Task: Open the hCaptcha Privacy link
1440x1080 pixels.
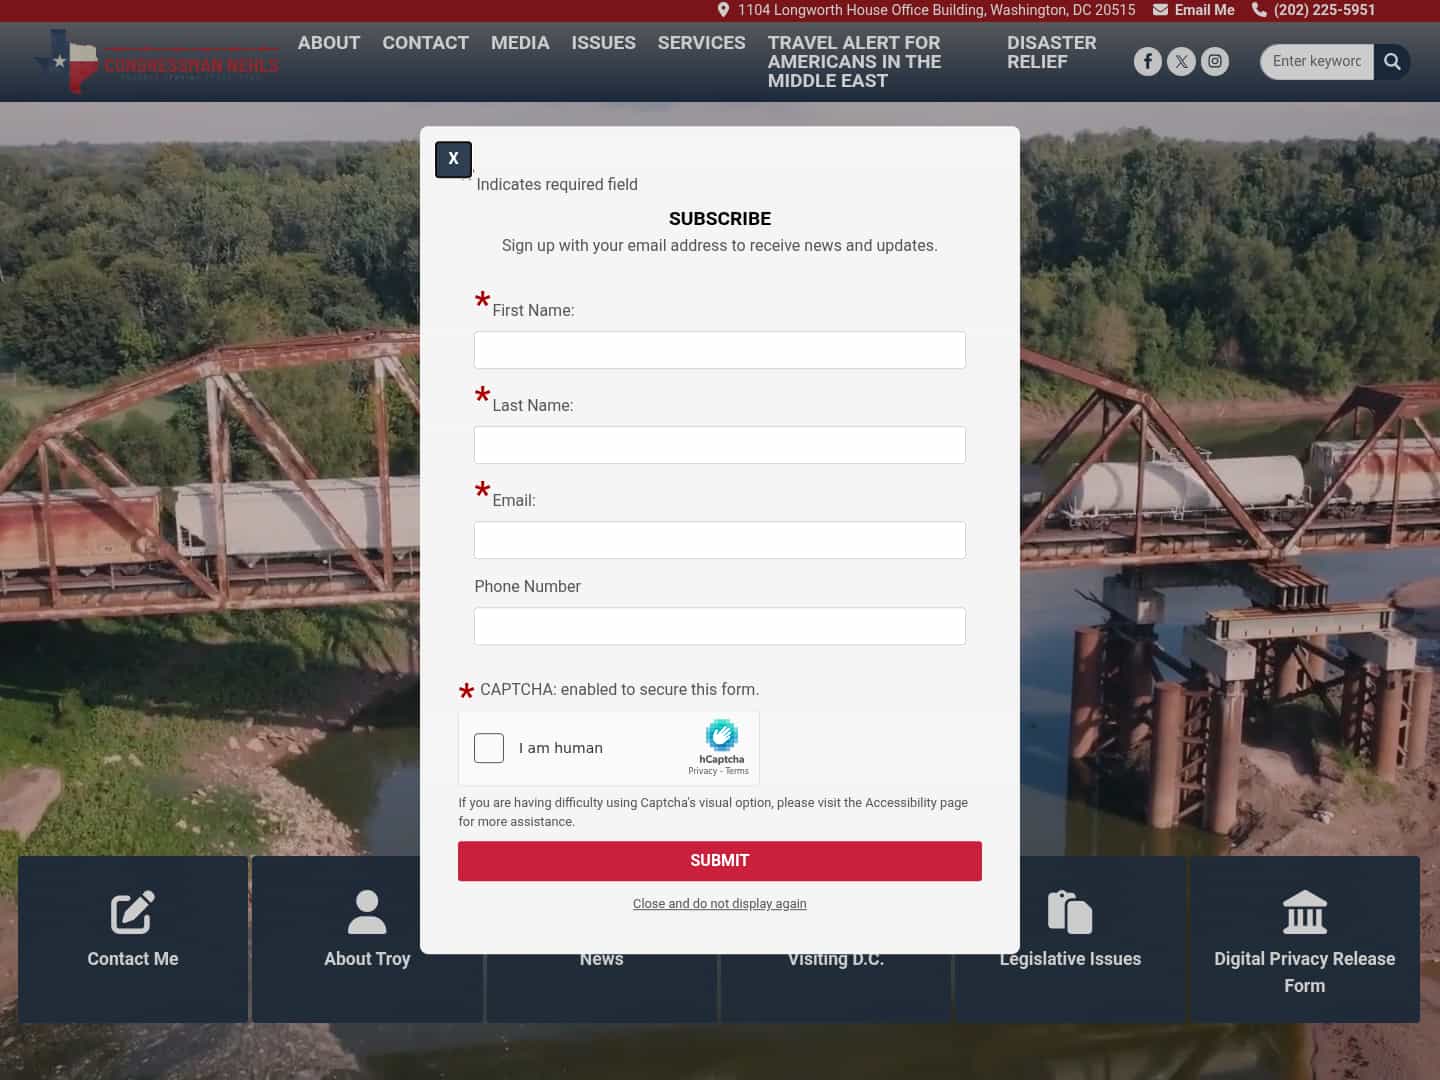Action: [702, 771]
